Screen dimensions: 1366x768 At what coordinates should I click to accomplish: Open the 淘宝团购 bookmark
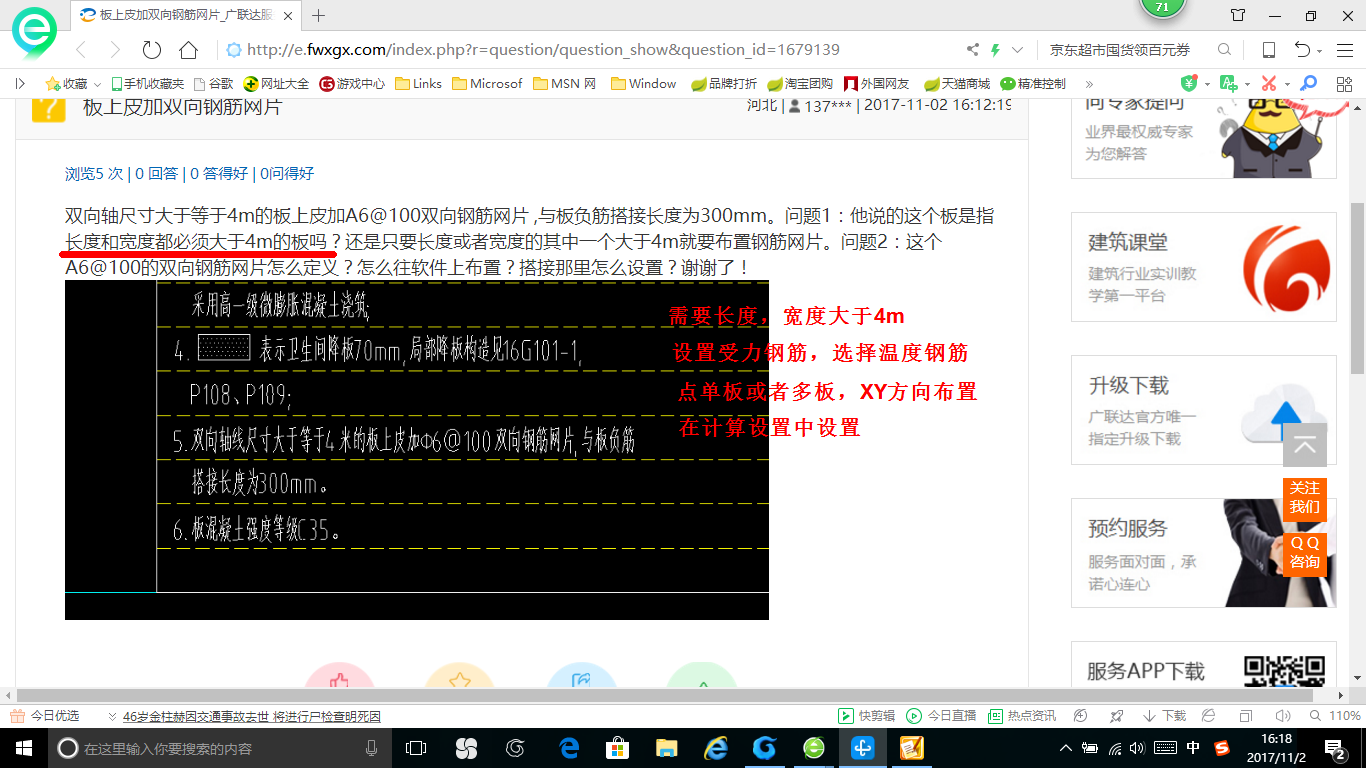[x=800, y=84]
